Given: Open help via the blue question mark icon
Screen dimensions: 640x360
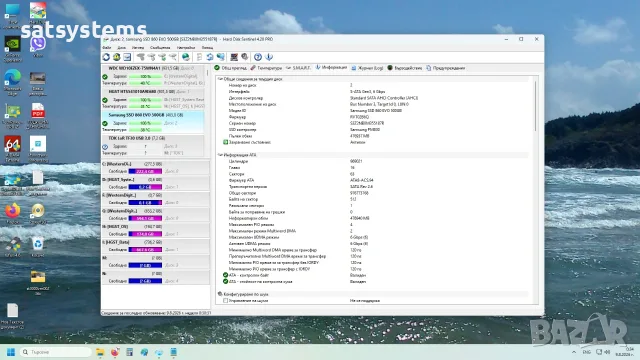Looking at the screenshot, I should click(258, 57).
